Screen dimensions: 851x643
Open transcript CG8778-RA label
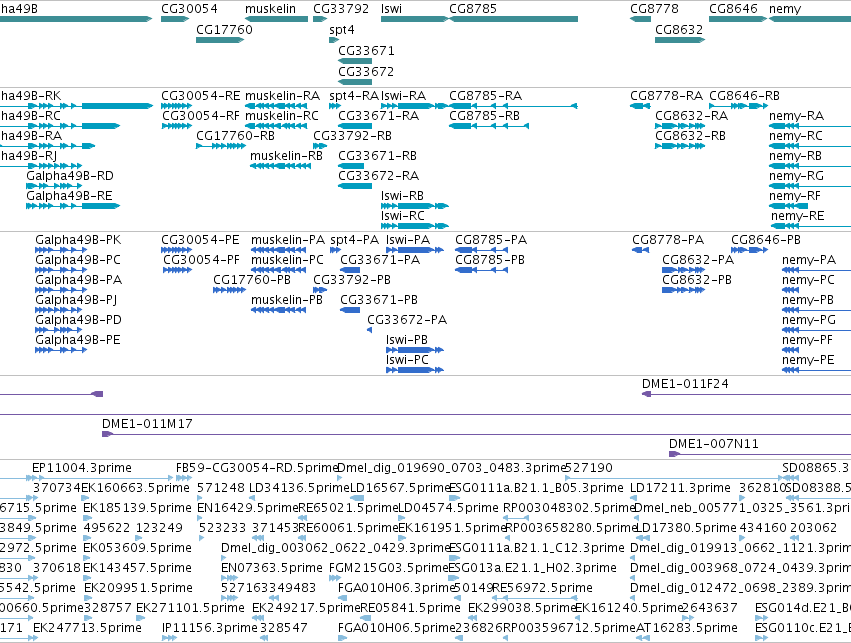tap(666, 96)
